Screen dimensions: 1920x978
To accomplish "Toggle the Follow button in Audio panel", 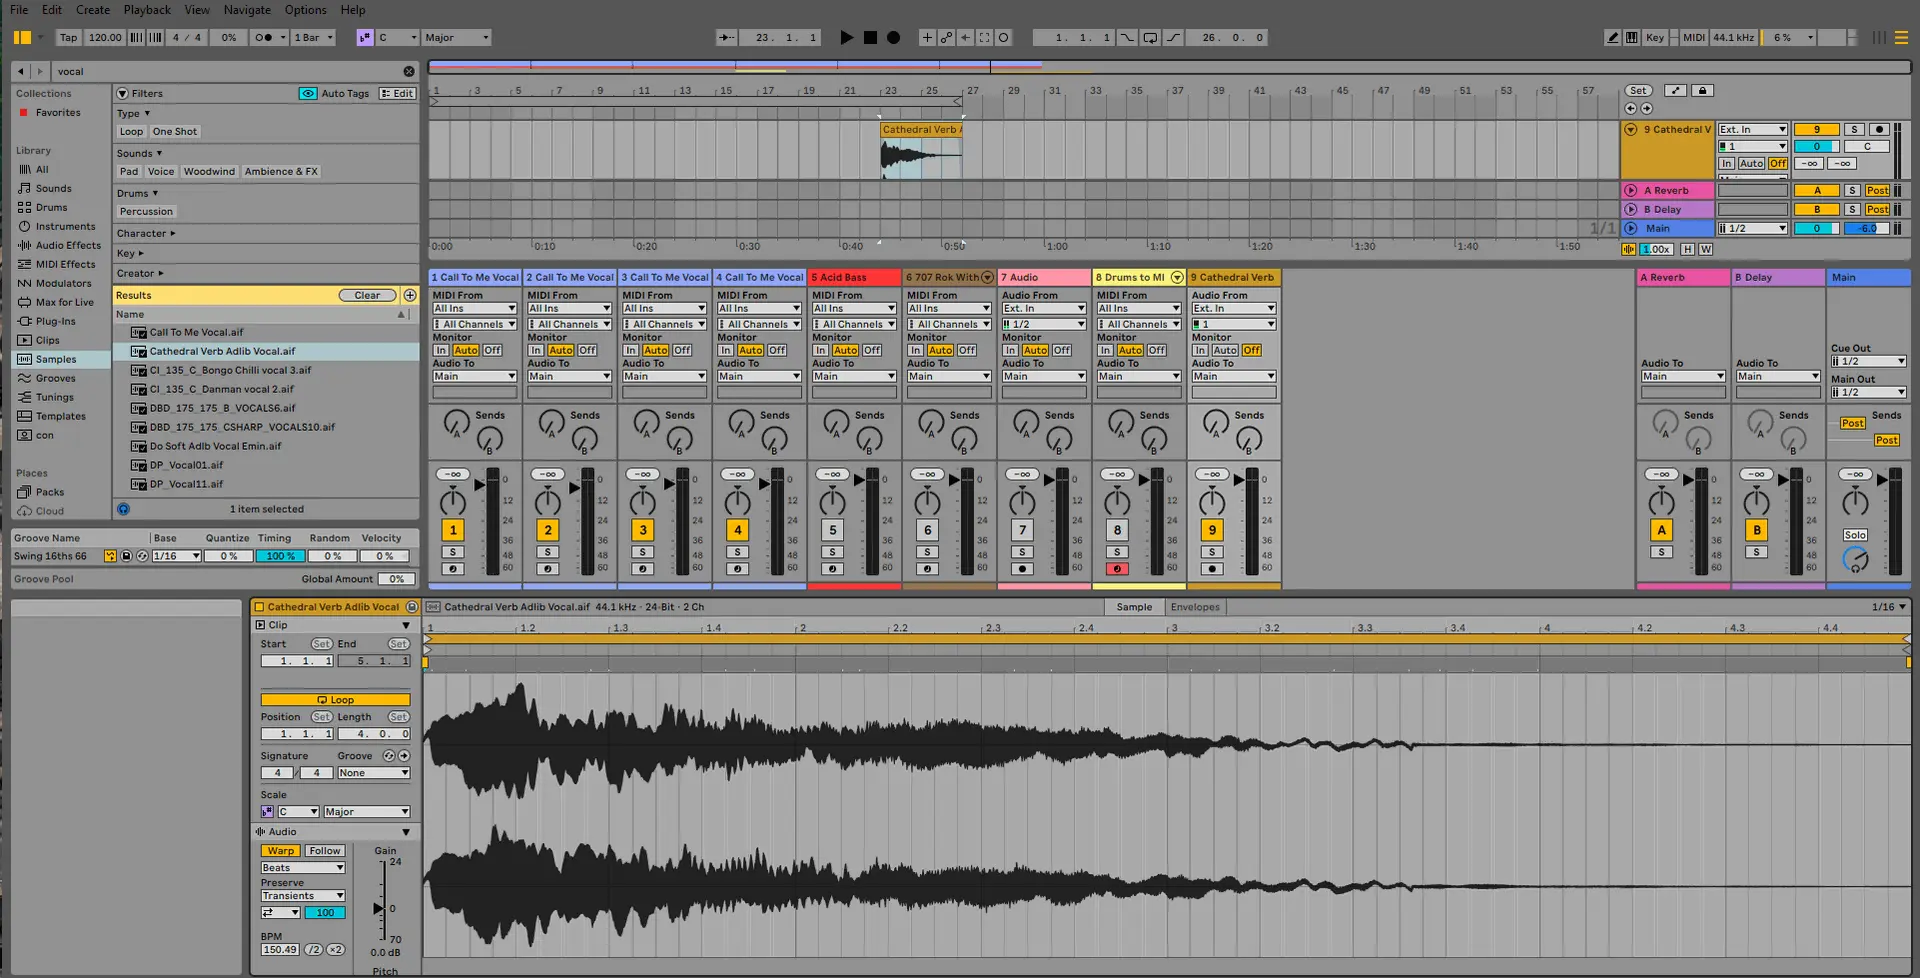I will (324, 851).
